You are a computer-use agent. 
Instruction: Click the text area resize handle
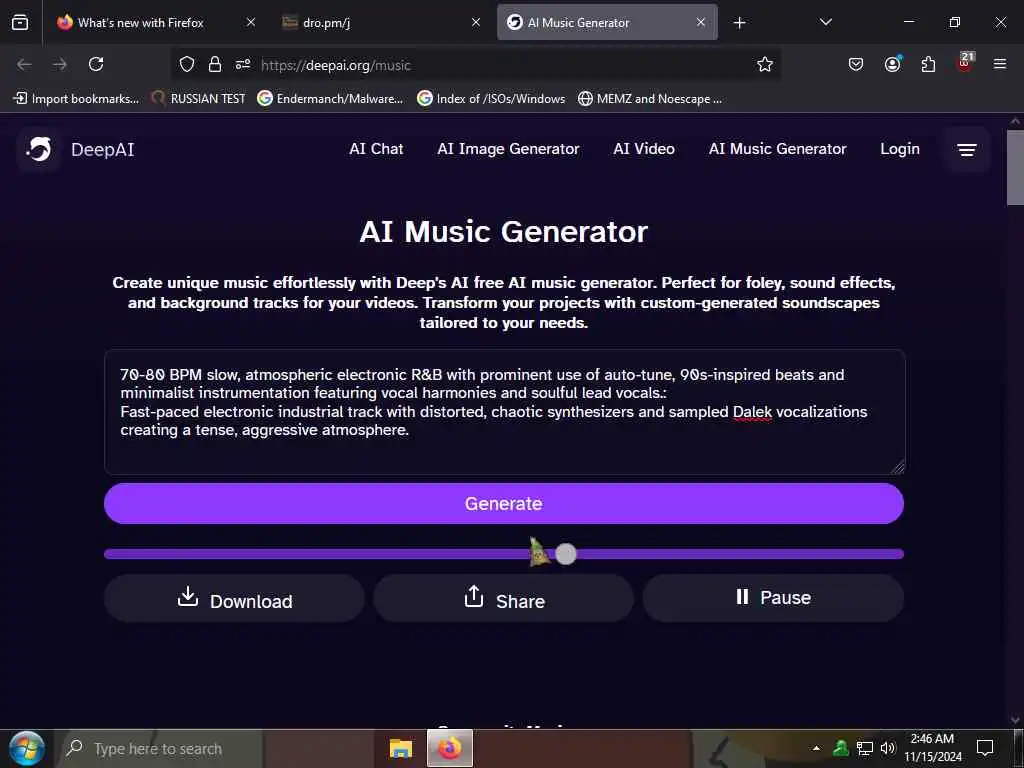tap(898, 467)
